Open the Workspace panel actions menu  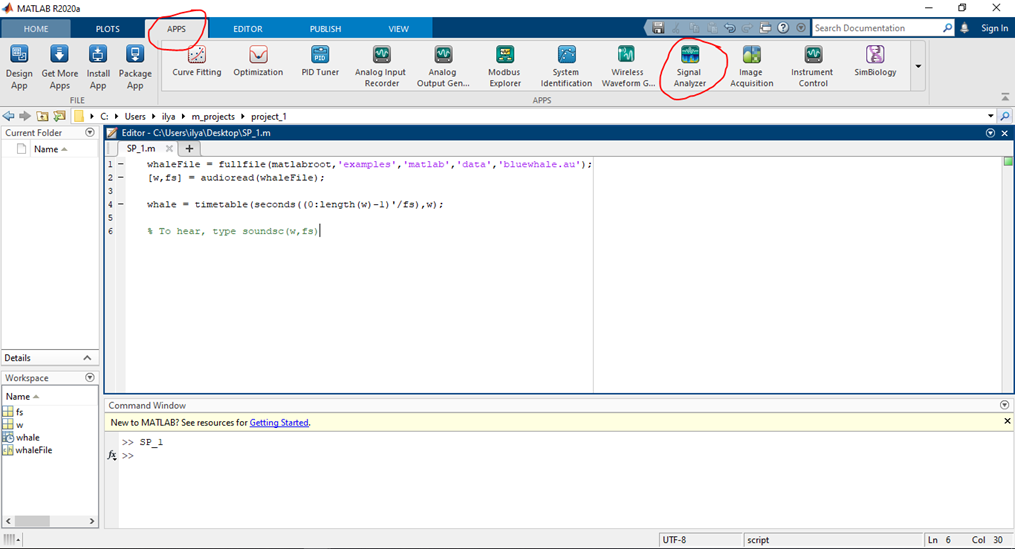[x=90, y=377]
